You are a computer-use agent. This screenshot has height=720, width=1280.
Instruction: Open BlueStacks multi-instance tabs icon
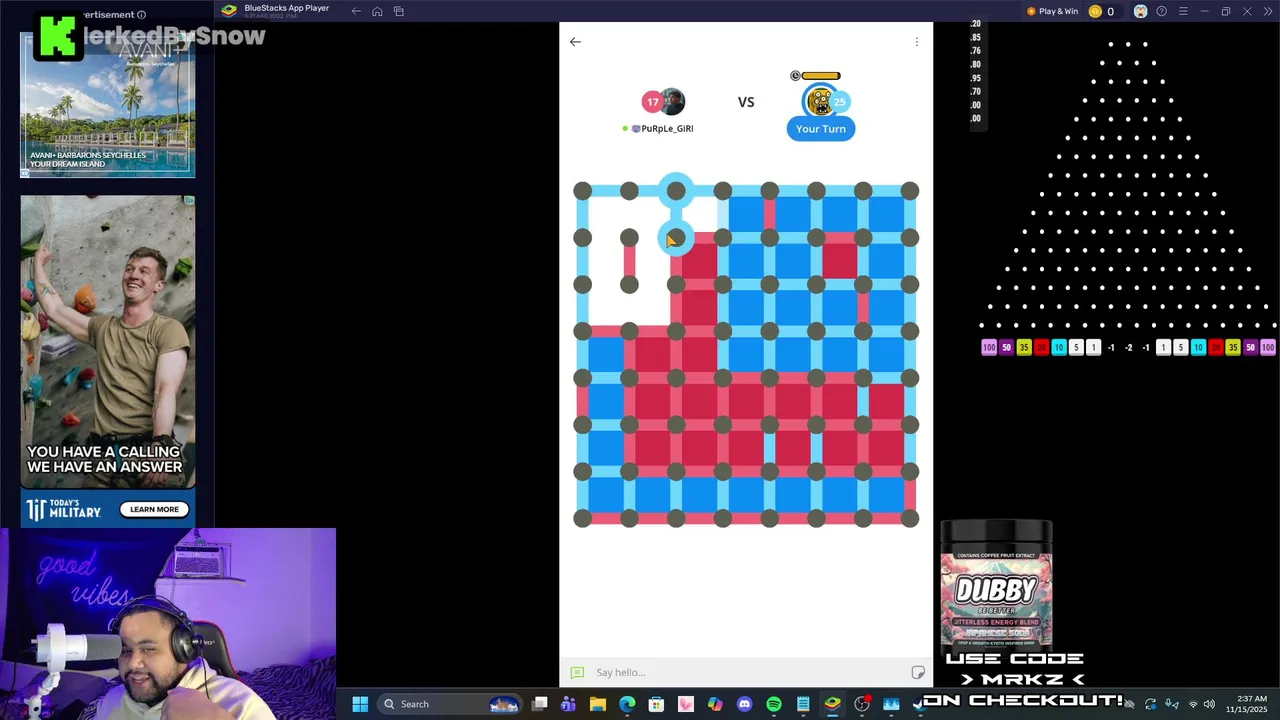coord(398,11)
